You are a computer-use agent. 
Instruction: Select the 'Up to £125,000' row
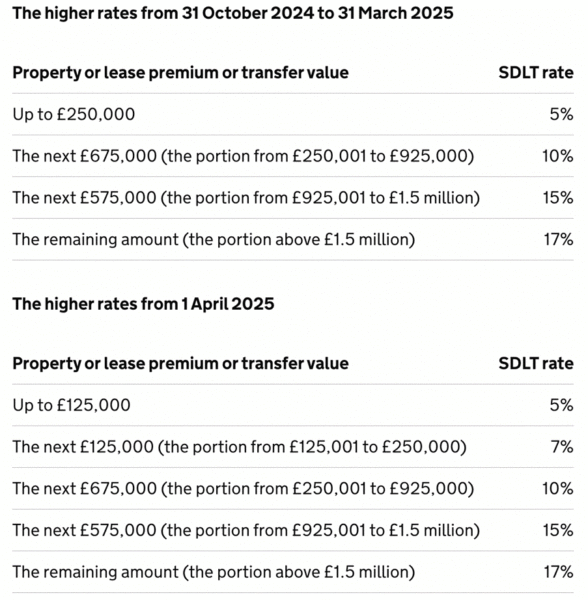[293, 405]
